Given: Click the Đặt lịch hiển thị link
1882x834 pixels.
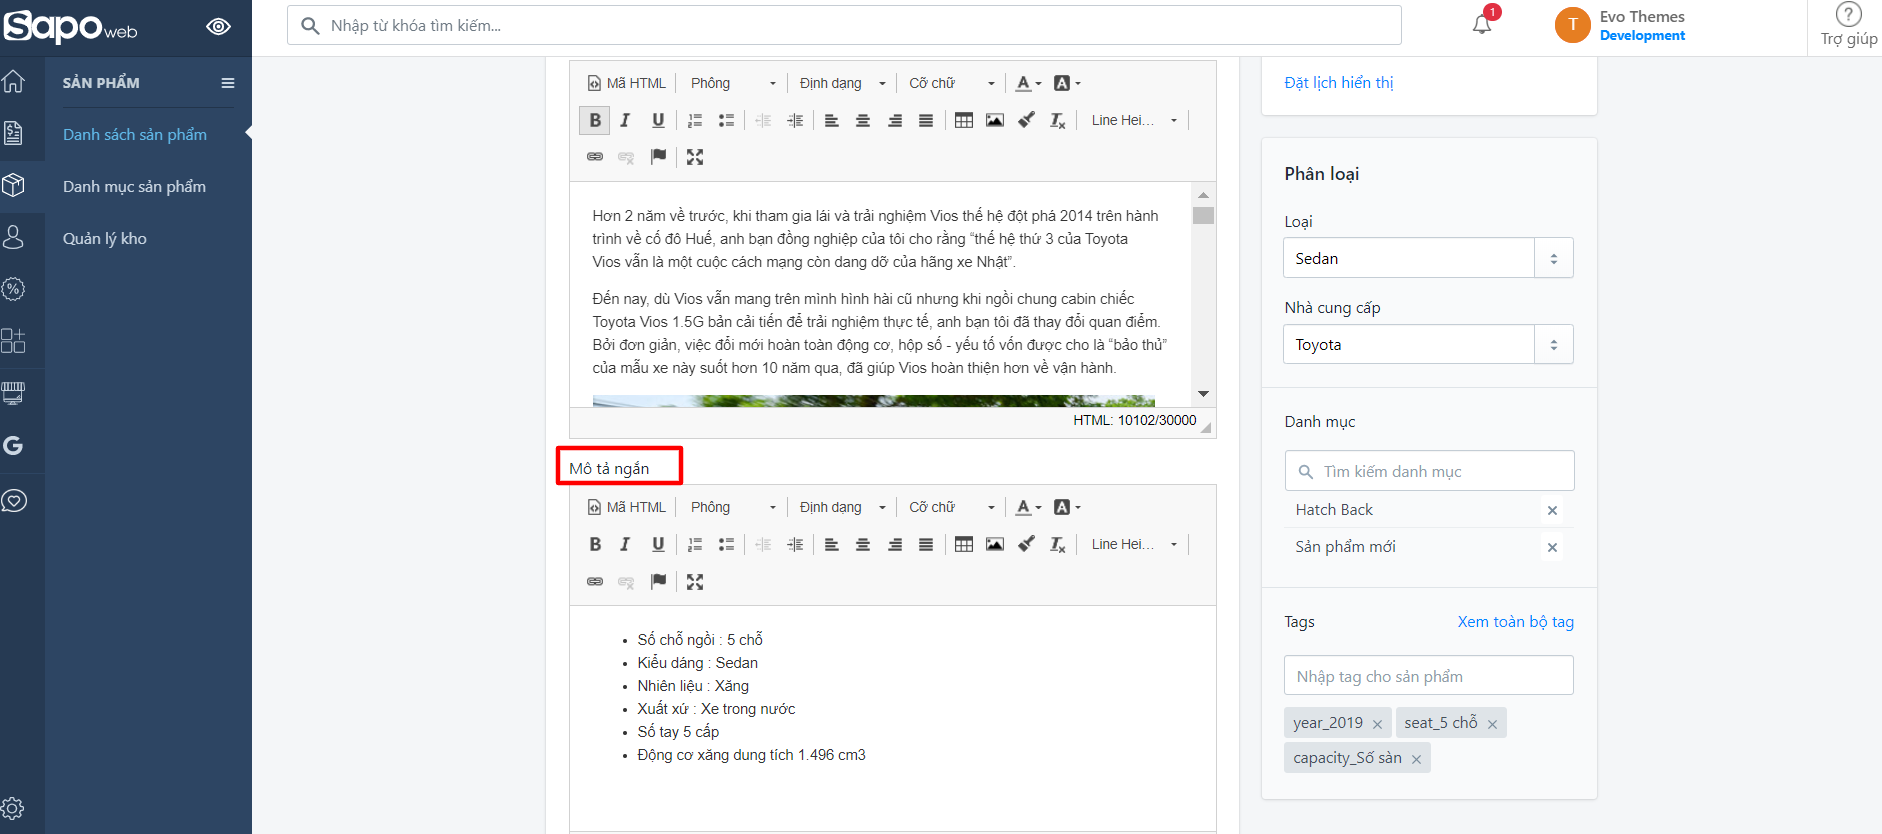Looking at the screenshot, I should coord(1338,83).
